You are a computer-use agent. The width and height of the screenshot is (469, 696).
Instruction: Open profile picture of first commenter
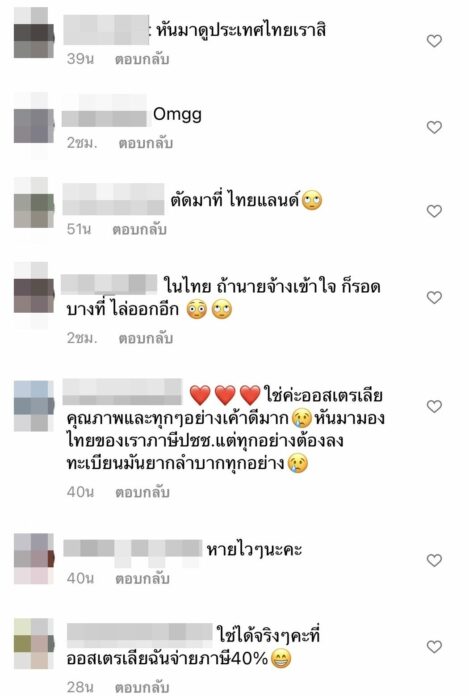pos(34,33)
